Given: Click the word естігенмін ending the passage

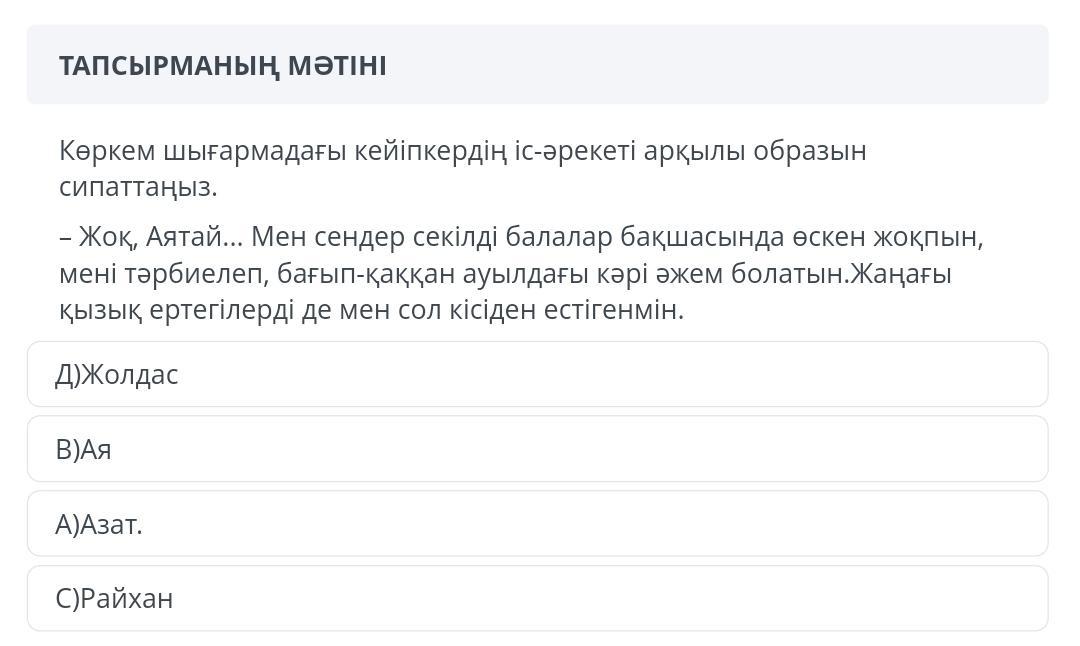Looking at the screenshot, I should 610,311.
